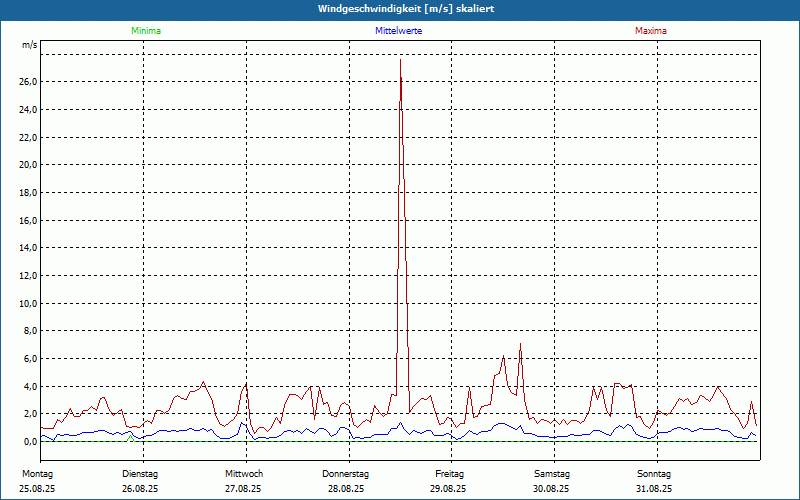Viewport: 800px width, 500px height.
Task: Click the 10,0 y-axis tick label
Action: point(27,303)
